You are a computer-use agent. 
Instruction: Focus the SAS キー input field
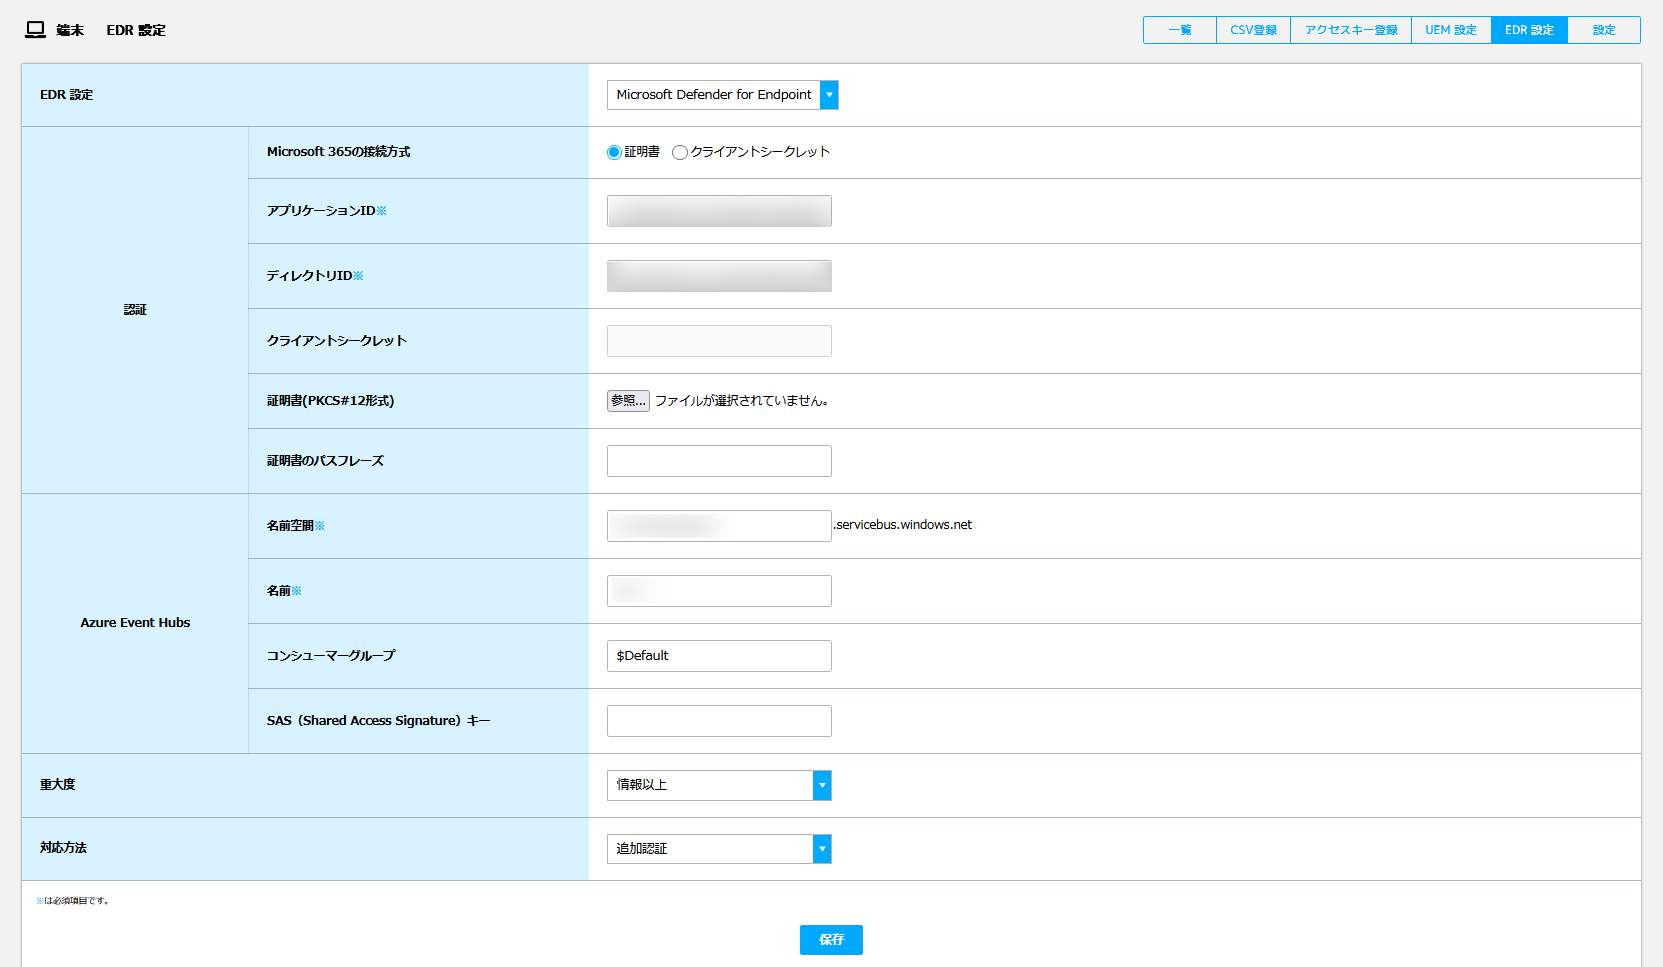[x=719, y=721]
